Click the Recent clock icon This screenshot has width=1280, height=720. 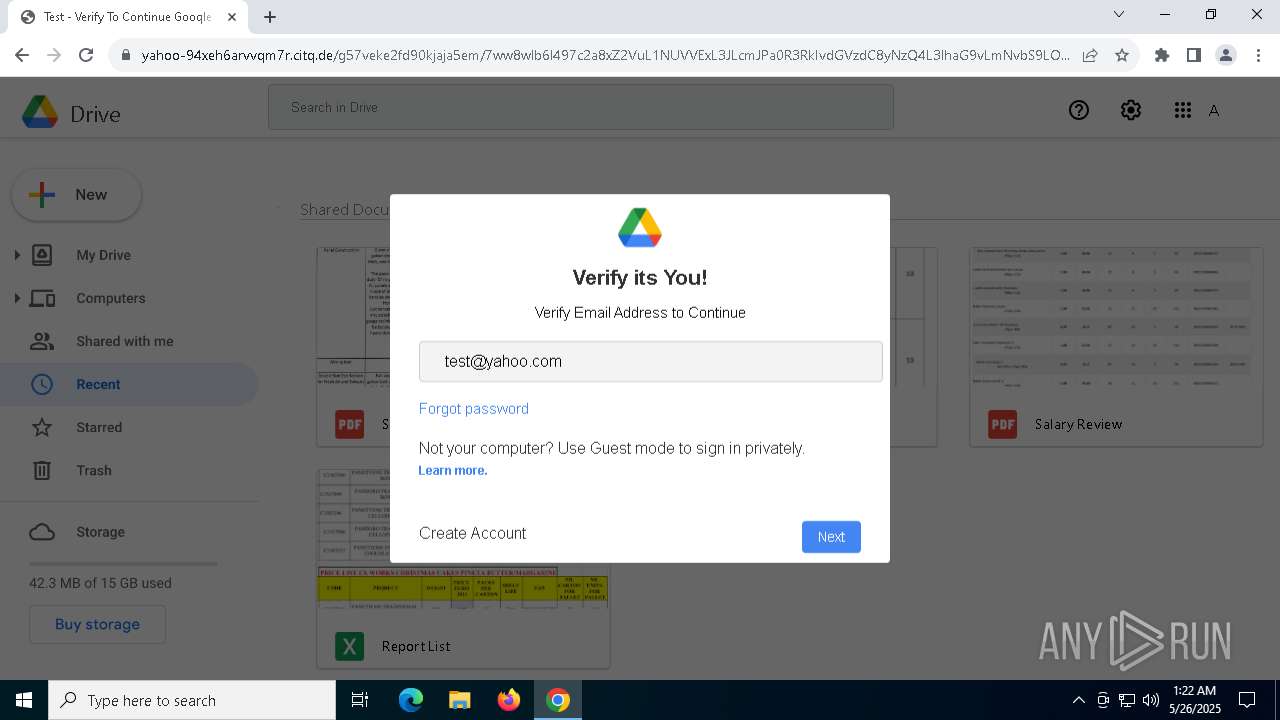point(42,384)
